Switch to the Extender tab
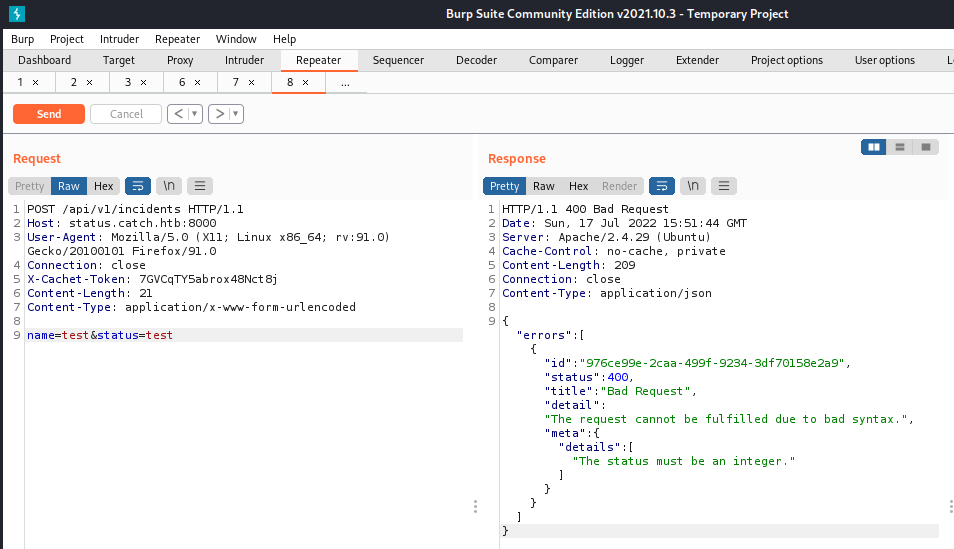 pyautogui.click(x=697, y=60)
